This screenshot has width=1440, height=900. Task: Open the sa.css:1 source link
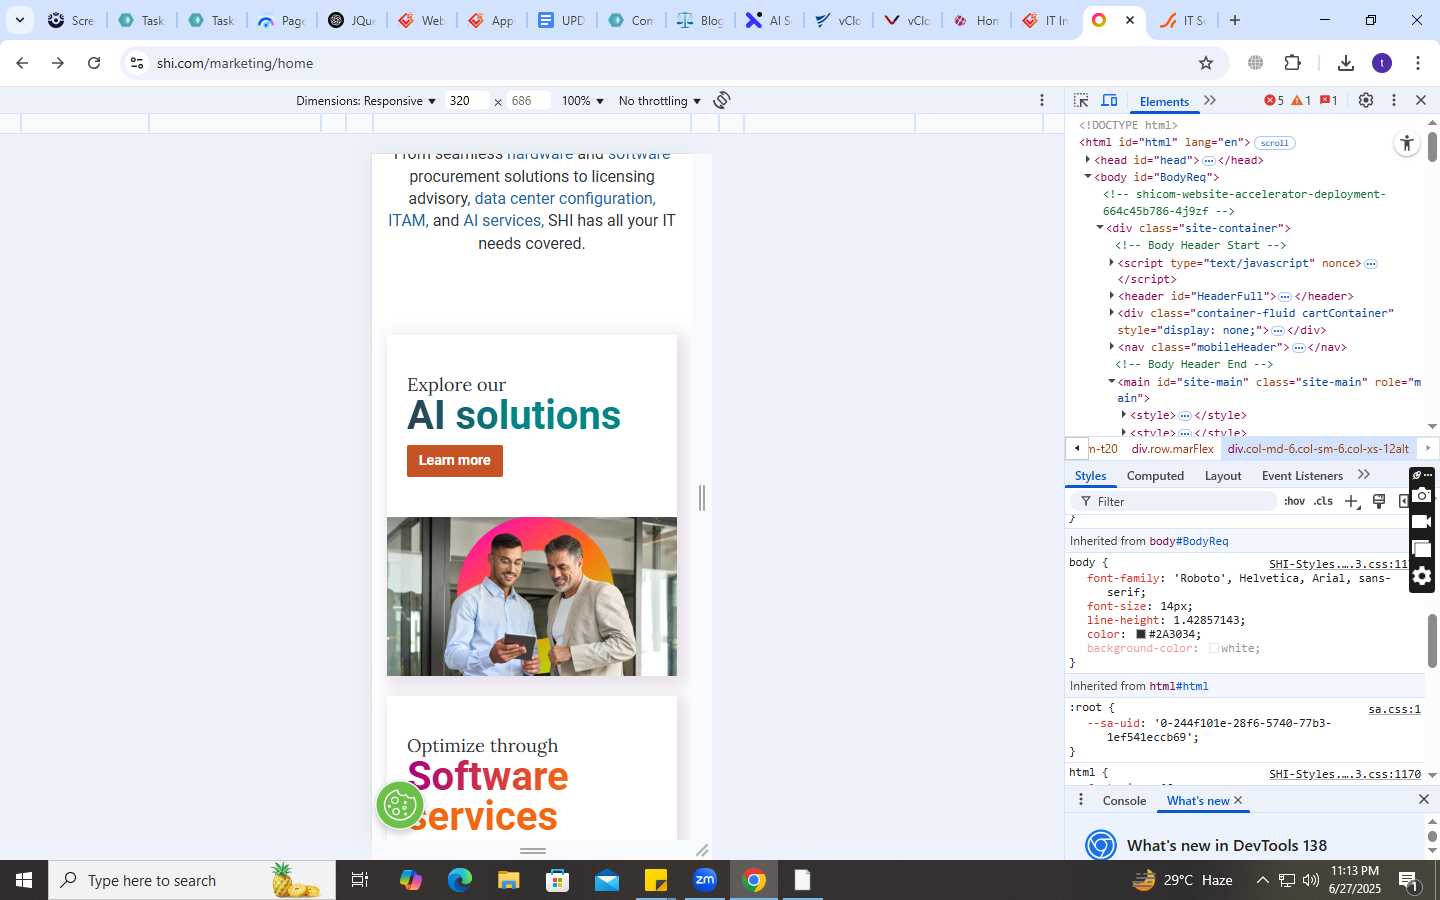(1394, 709)
